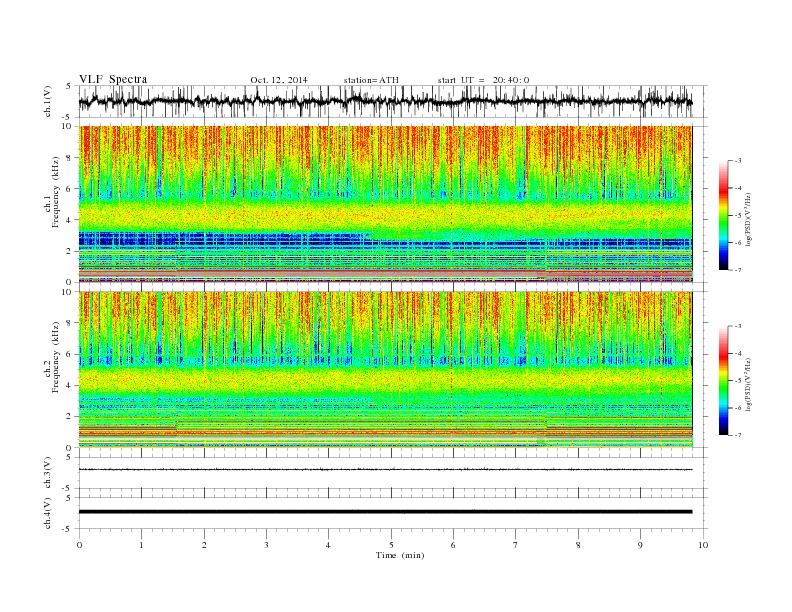Click the '-7' value on the lower colorbar
Screen dimensions: 792x612
pos(737,435)
